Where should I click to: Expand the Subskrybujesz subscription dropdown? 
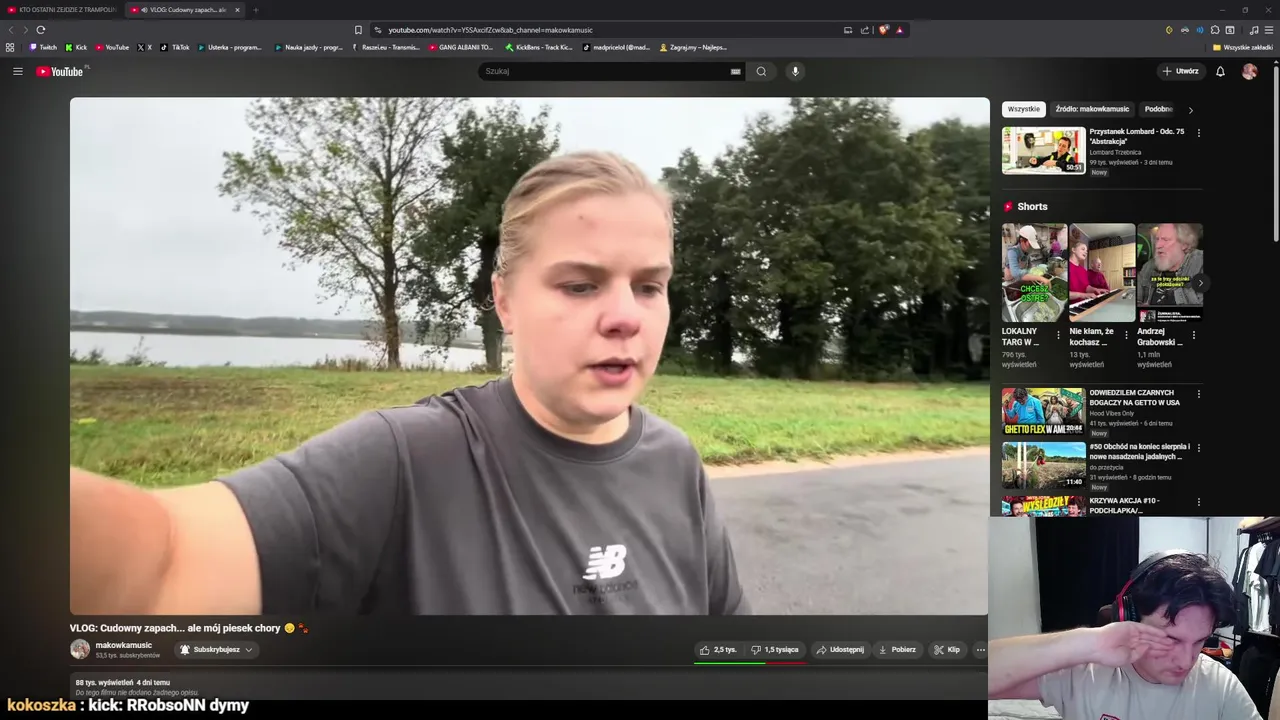click(x=249, y=650)
